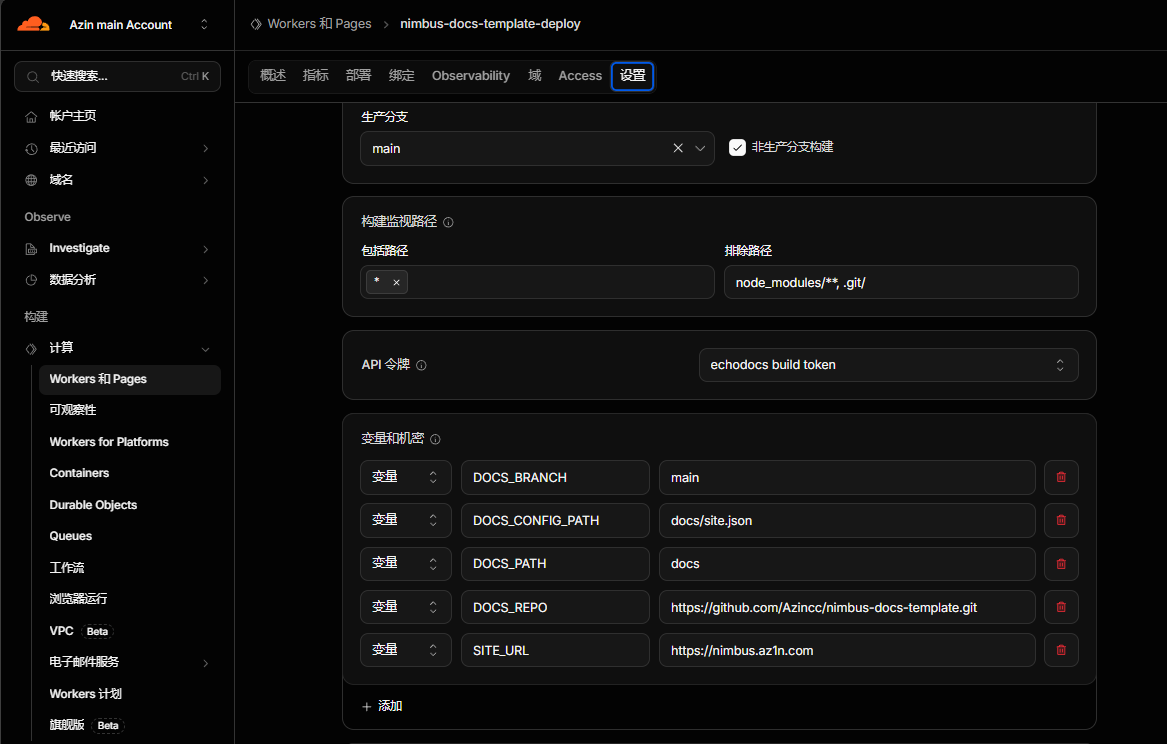
Task: Switch to the Observability tab
Action: [471, 76]
